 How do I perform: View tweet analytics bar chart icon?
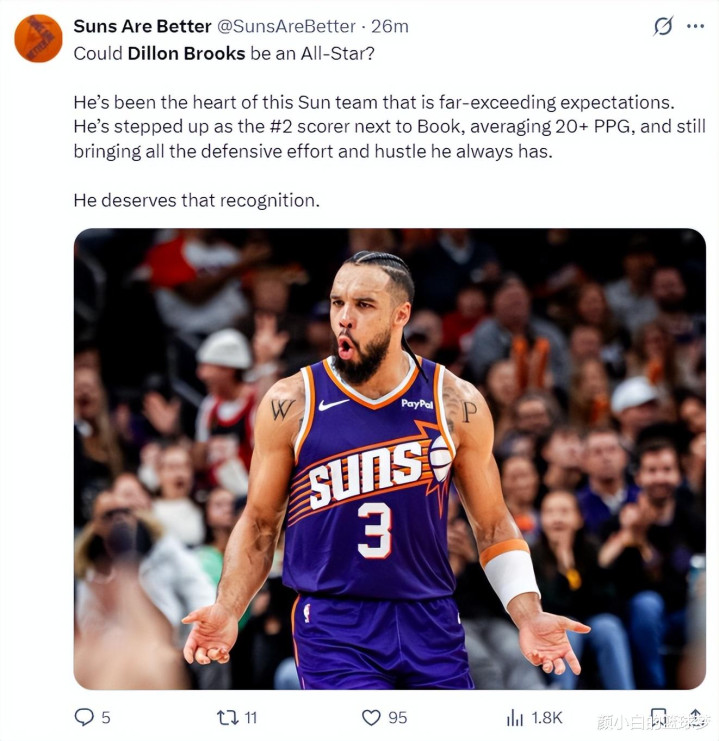[x=515, y=717]
